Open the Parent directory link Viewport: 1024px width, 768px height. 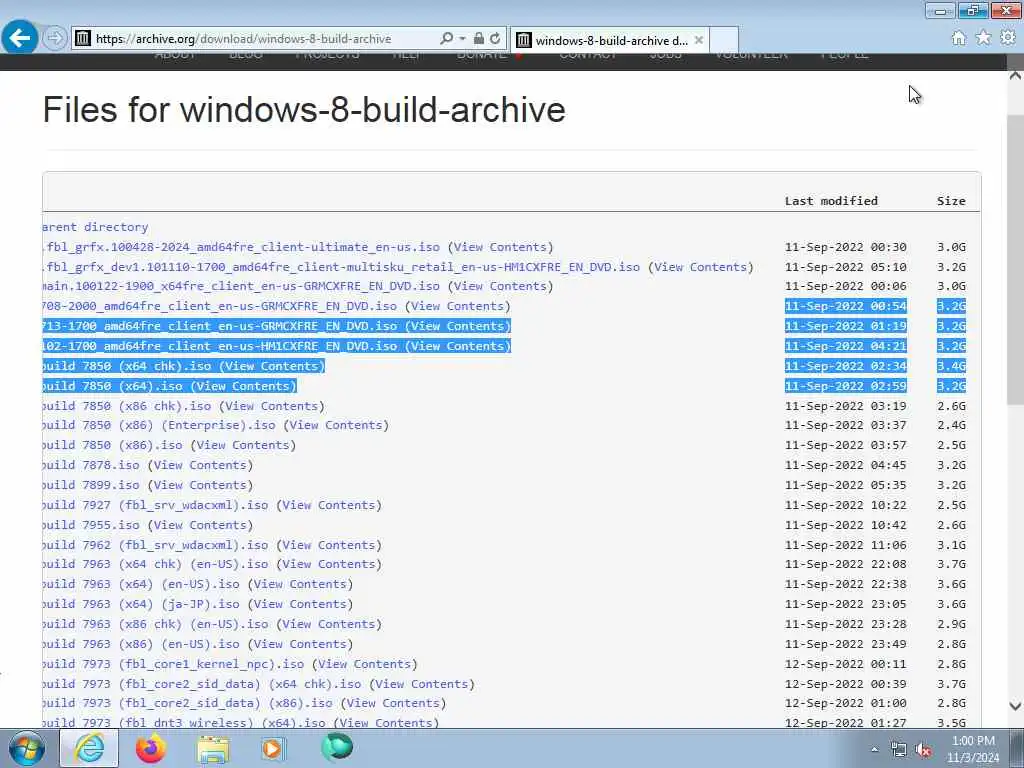click(95, 227)
